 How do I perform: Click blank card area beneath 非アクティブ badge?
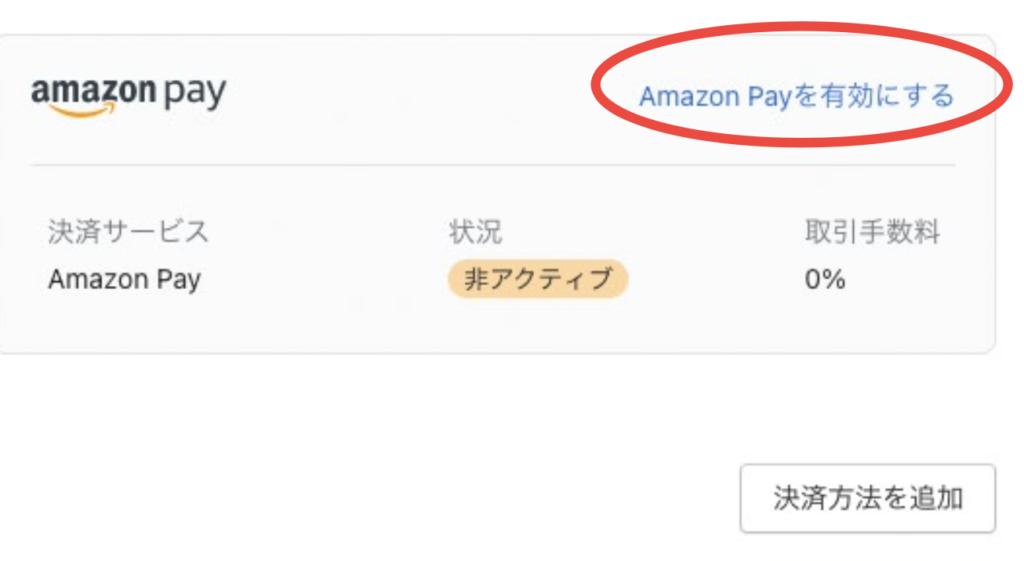click(x=537, y=325)
